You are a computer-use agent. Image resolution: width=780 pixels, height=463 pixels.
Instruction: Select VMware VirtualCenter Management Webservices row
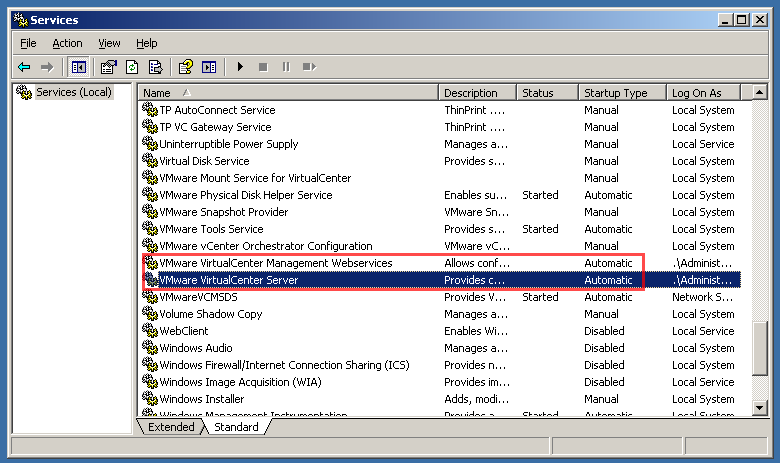coord(275,263)
